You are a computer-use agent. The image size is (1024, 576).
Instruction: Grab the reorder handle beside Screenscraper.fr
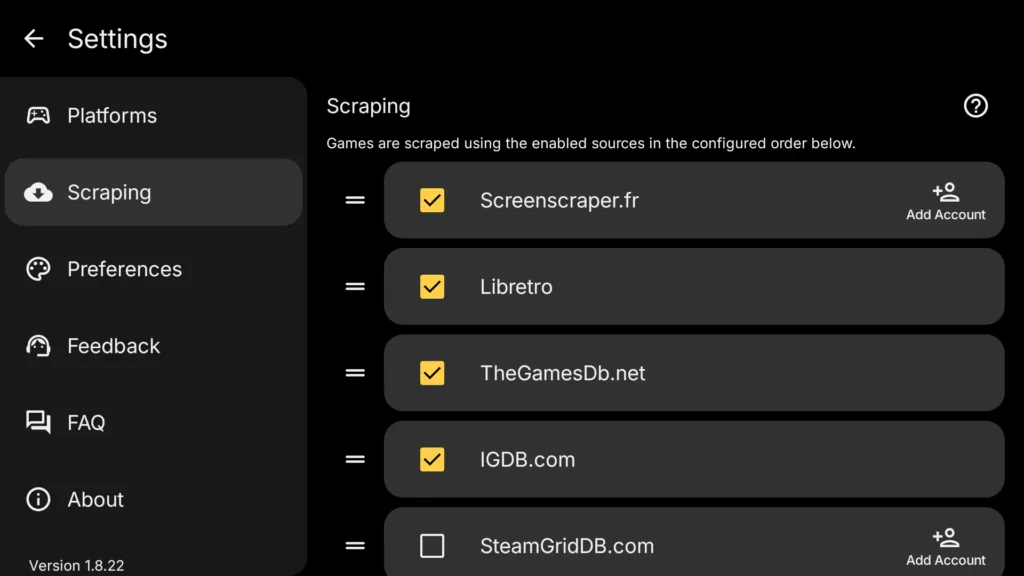(x=355, y=200)
